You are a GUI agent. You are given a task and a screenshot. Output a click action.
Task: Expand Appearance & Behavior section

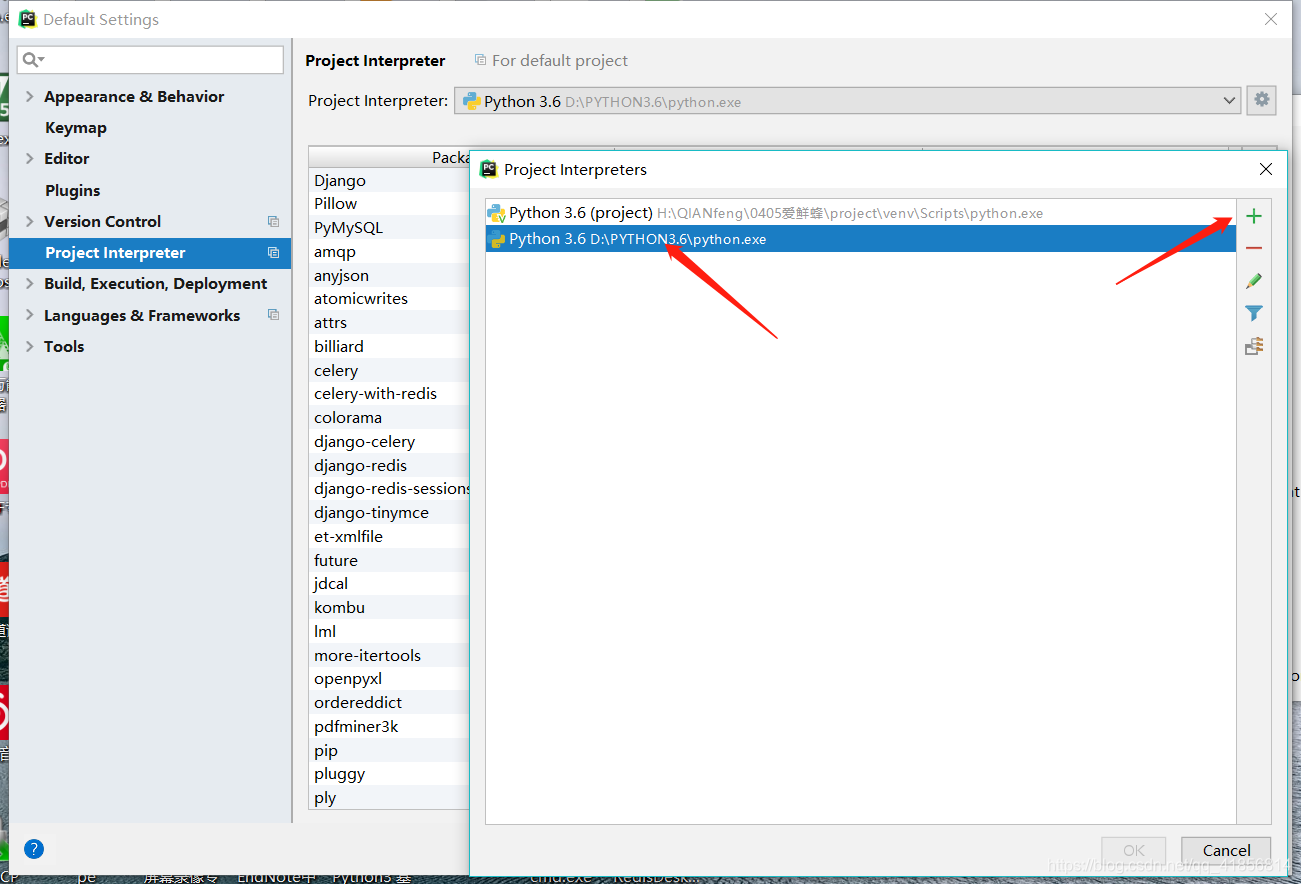click(x=30, y=96)
